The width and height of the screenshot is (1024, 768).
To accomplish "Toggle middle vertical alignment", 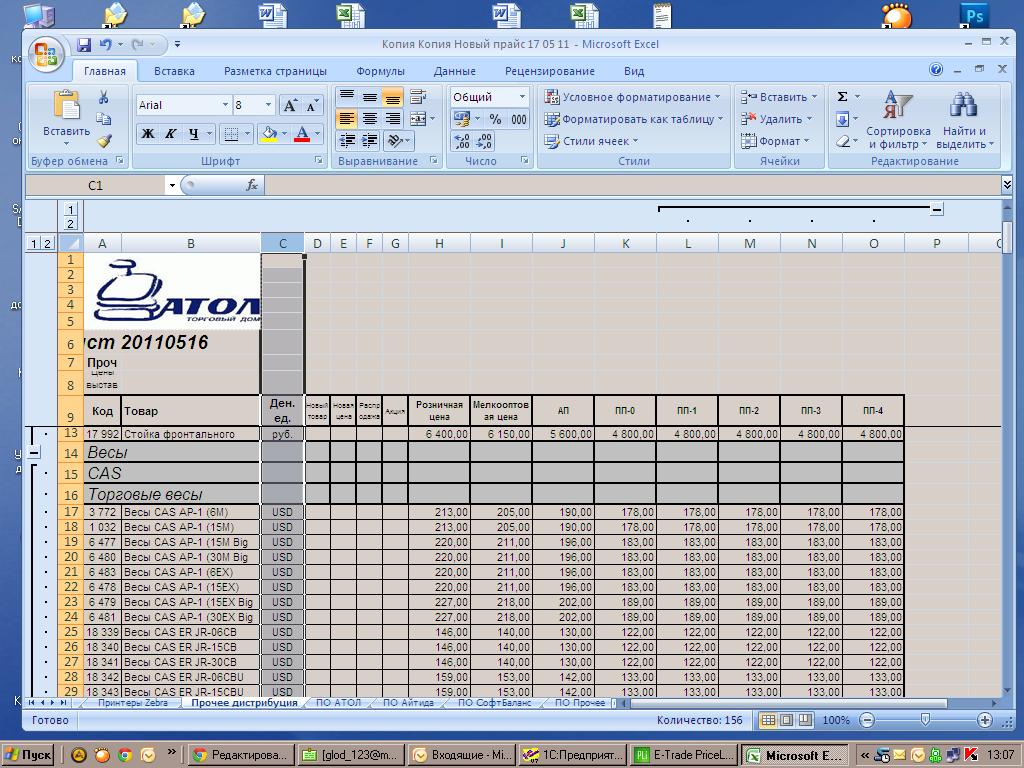I will 370,97.
